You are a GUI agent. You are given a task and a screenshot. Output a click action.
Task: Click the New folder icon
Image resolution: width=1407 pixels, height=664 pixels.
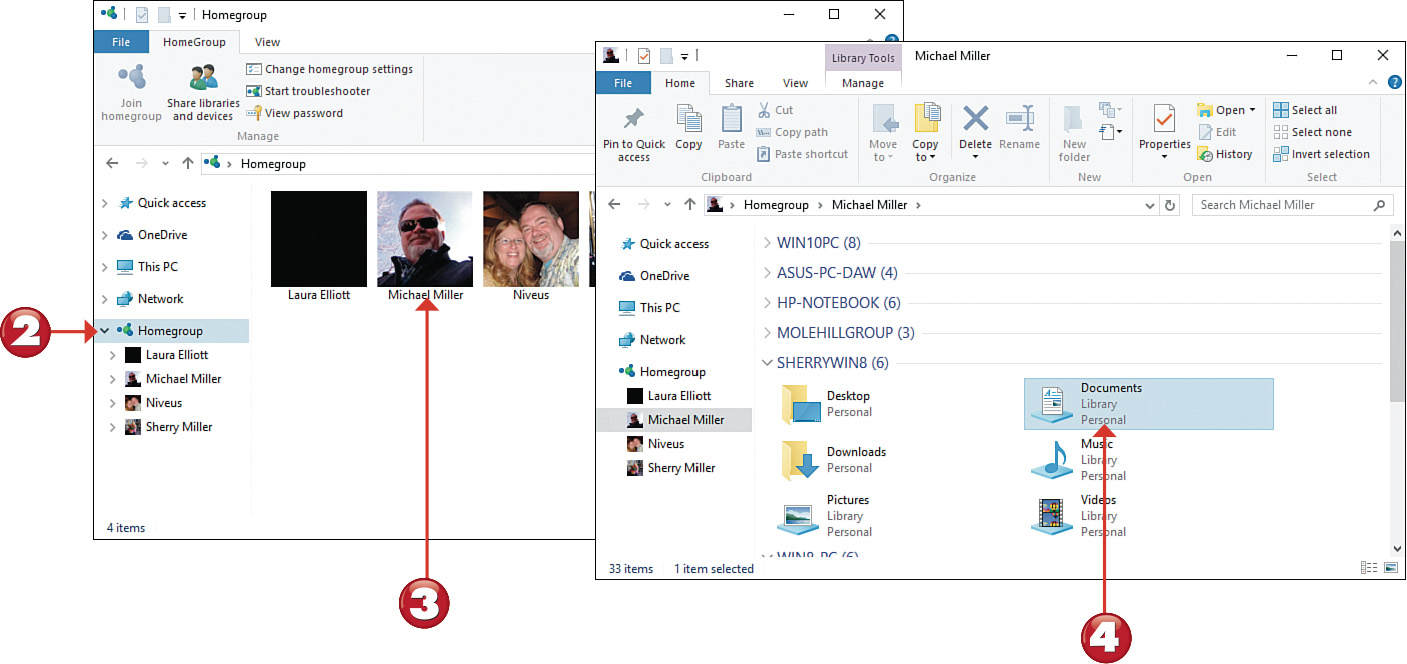pyautogui.click(x=1074, y=119)
